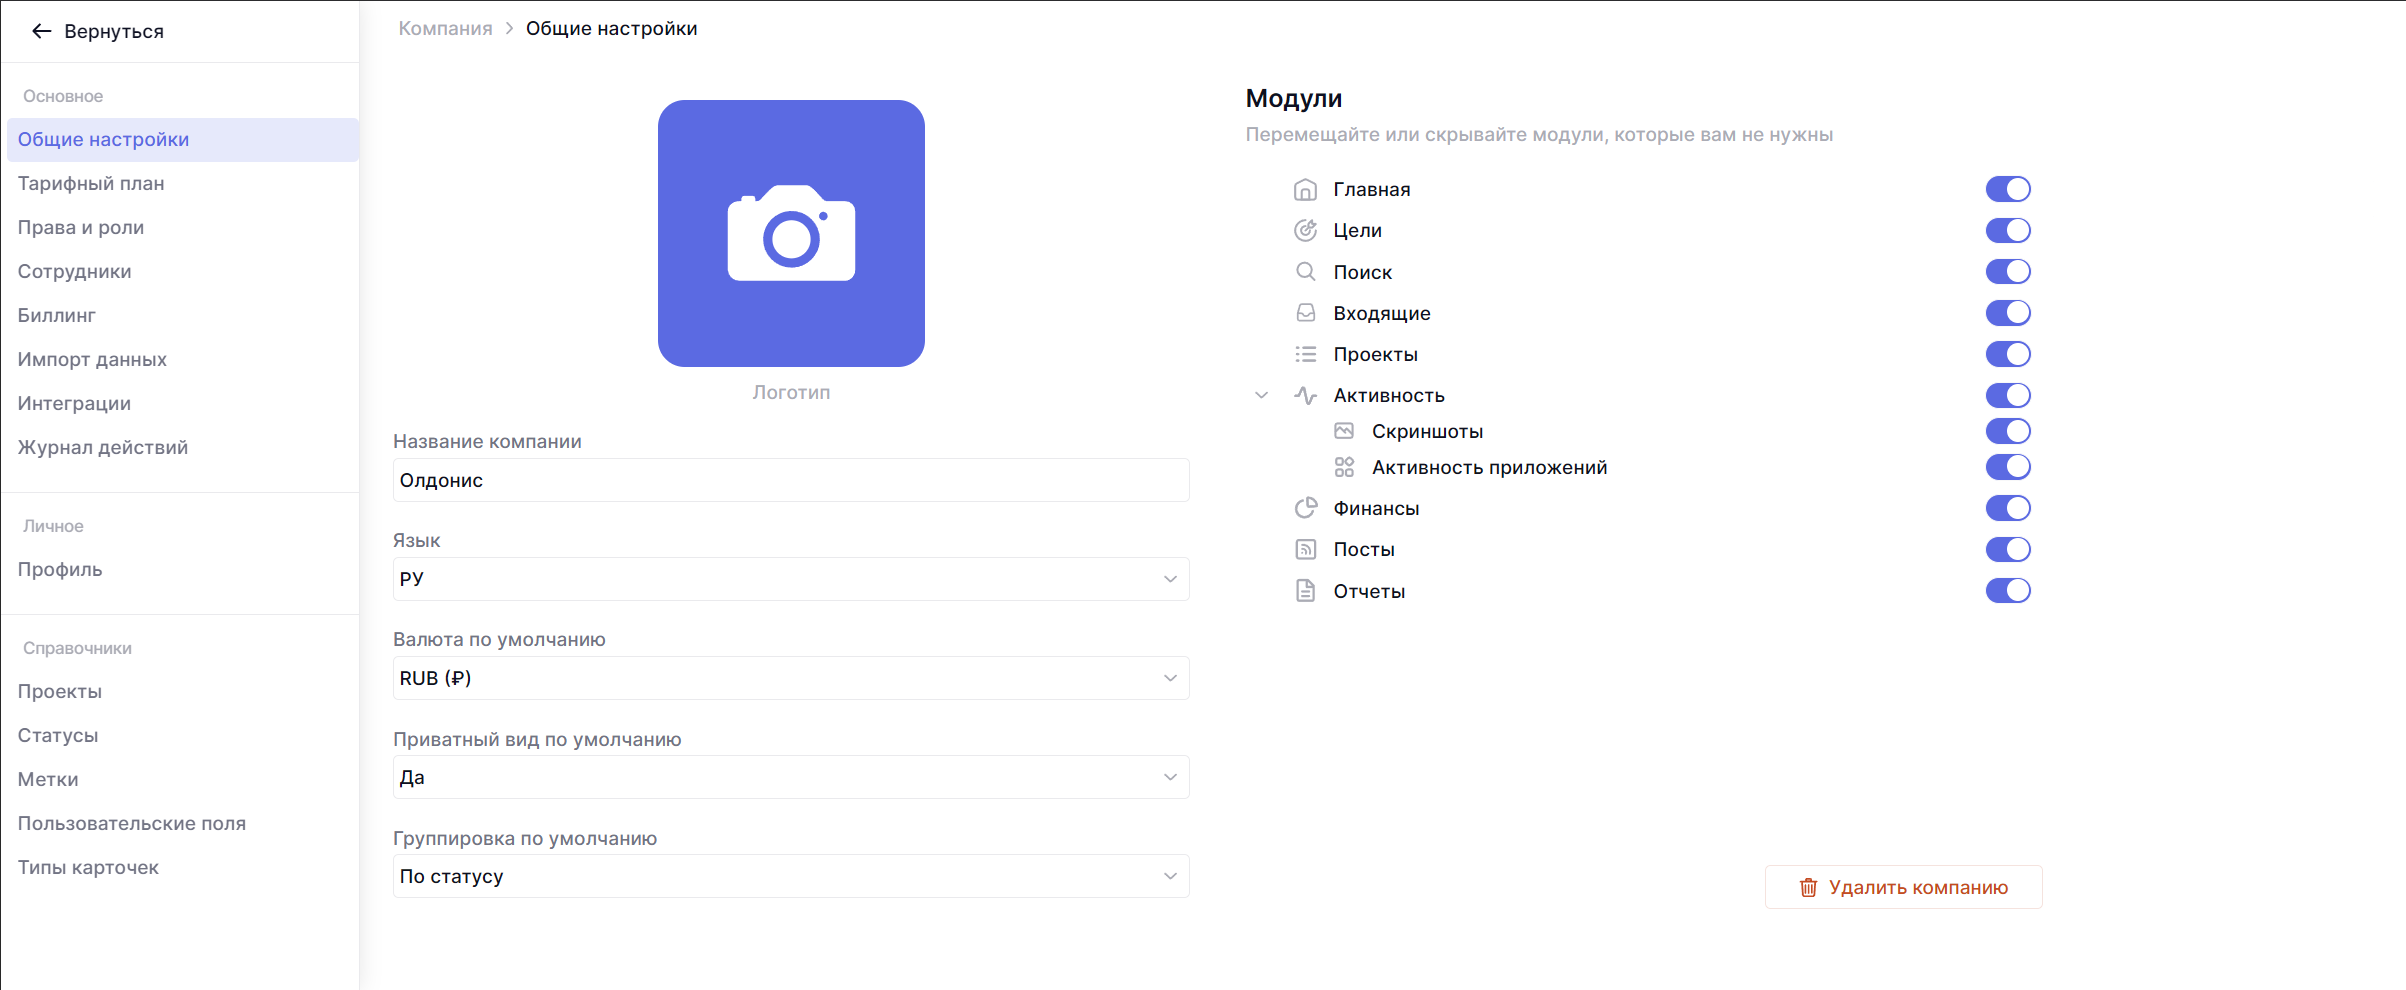Turn off the Проекты module switch
The image size is (2406, 990).
pyautogui.click(x=2007, y=354)
